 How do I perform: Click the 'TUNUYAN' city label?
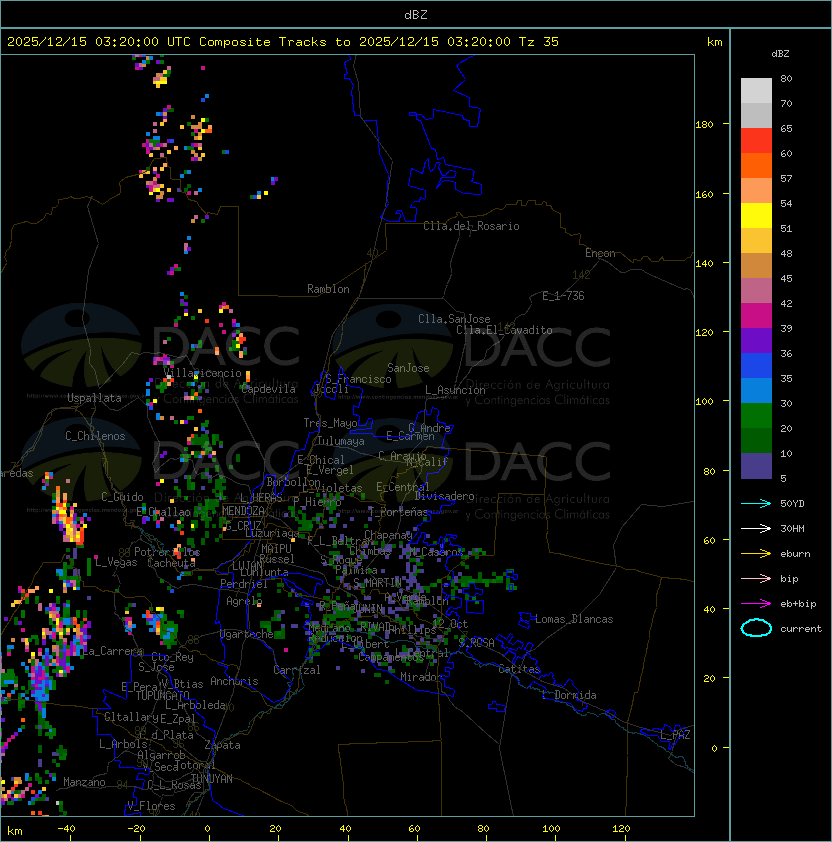[x=212, y=778]
